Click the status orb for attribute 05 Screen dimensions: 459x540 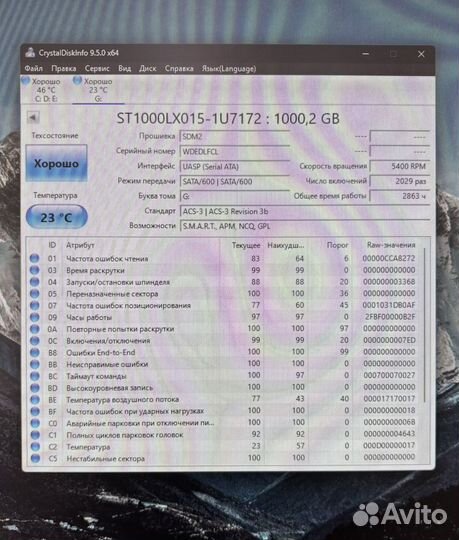[x=34, y=293]
